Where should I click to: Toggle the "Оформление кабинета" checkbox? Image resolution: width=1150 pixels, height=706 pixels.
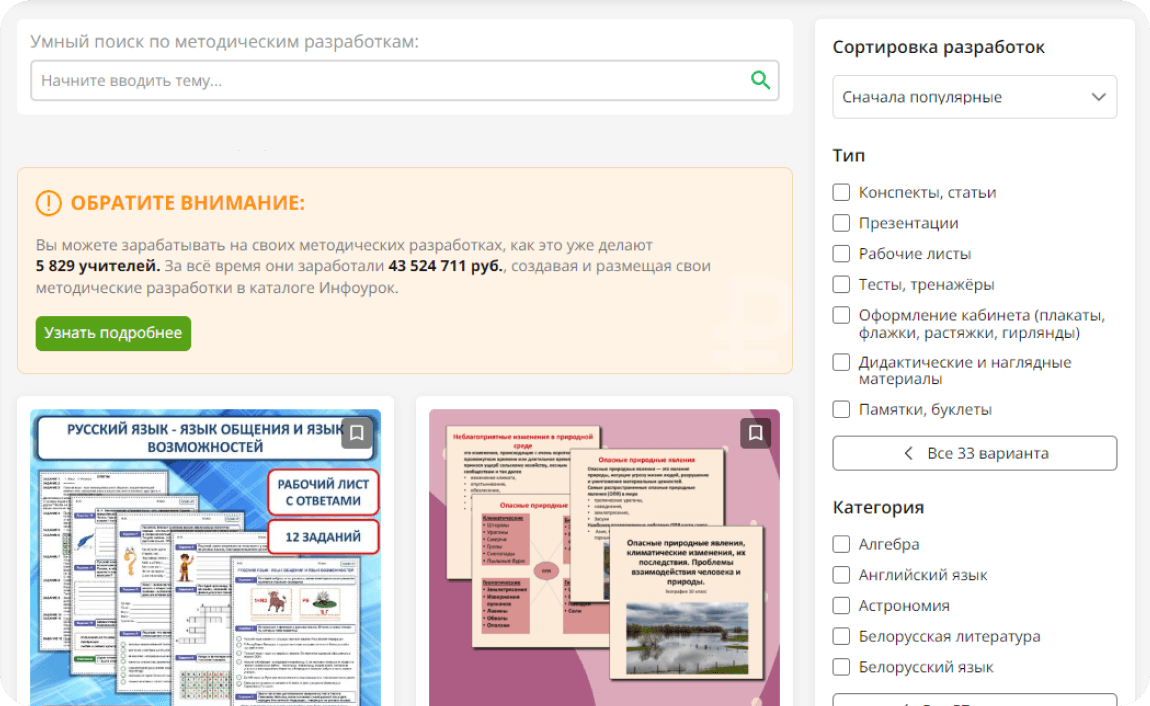842,315
